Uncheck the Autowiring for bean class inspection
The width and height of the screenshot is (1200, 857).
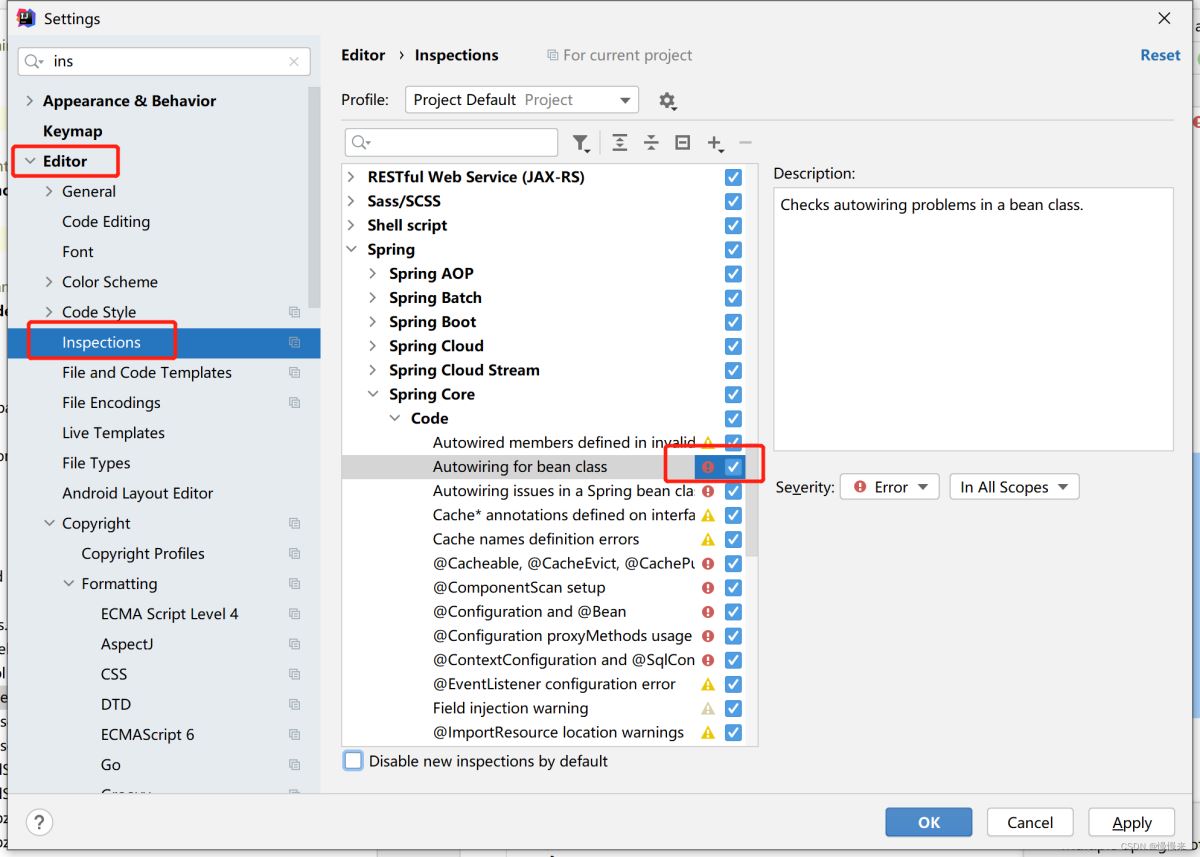pyautogui.click(x=733, y=467)
